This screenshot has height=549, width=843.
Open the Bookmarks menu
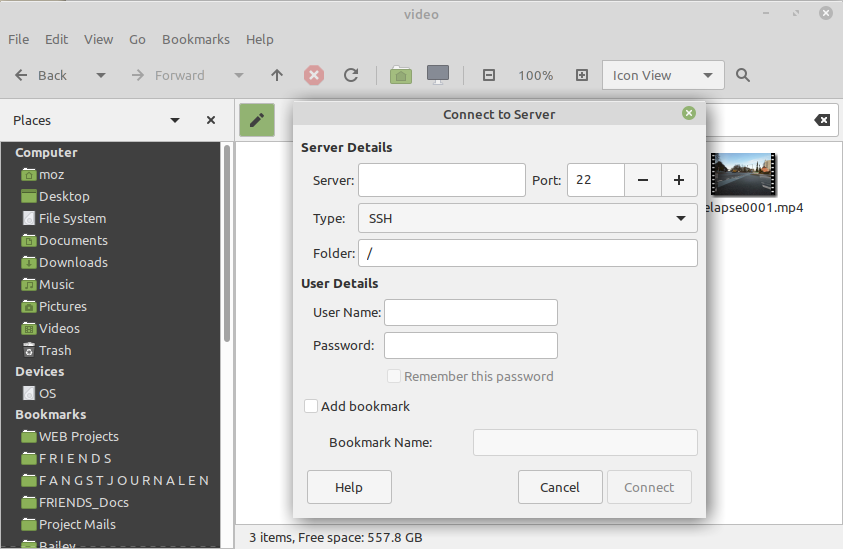[x=196, y=39]
